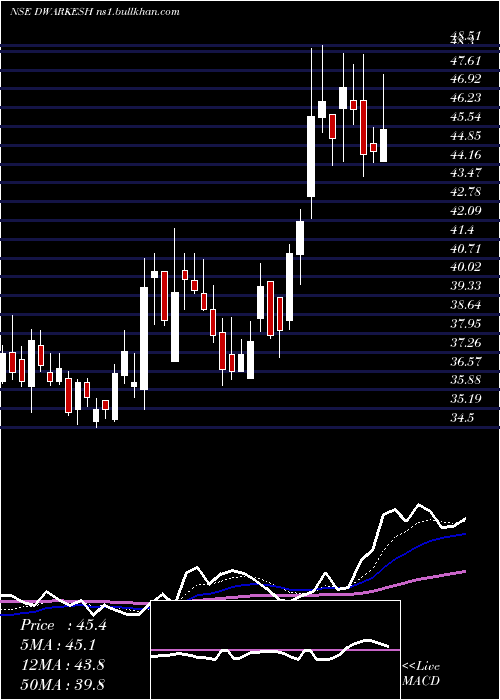The width and height of the screenshot is (500, 700).
Task: Select the 42.09 price label
Action: [x=466, y=211]
